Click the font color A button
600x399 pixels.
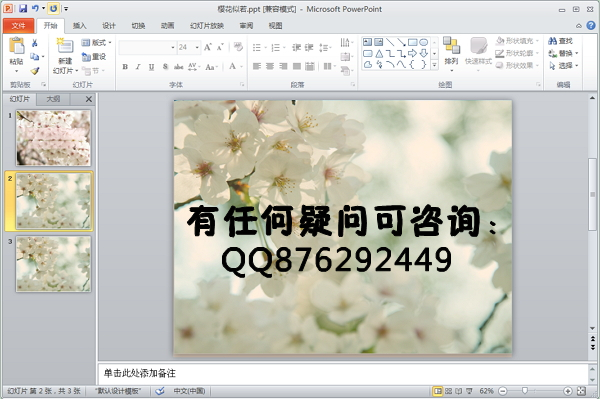[x=232, y=67]
